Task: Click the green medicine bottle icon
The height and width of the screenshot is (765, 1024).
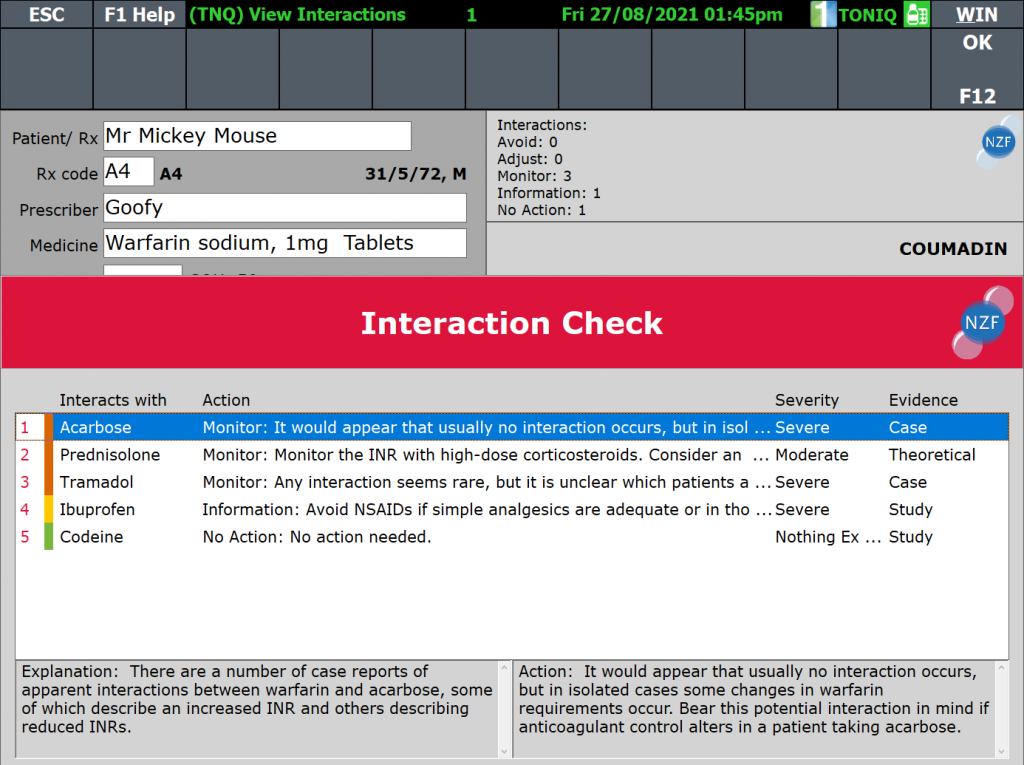Action: click(x=916, y=14)
